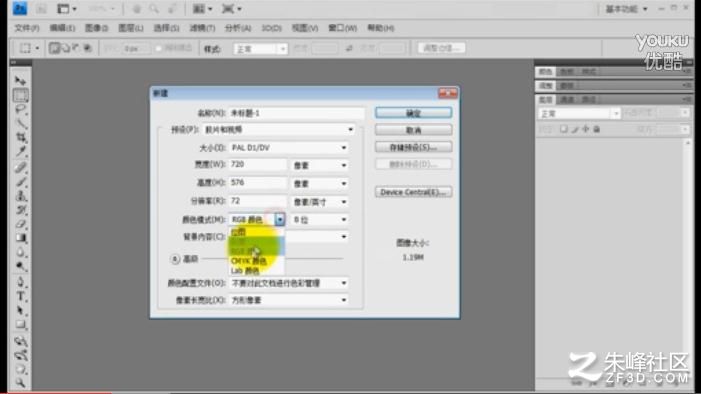The height and width of the screenshot is (394, 701).
Task: Open the 图像(I) menu
Action: 97,28
